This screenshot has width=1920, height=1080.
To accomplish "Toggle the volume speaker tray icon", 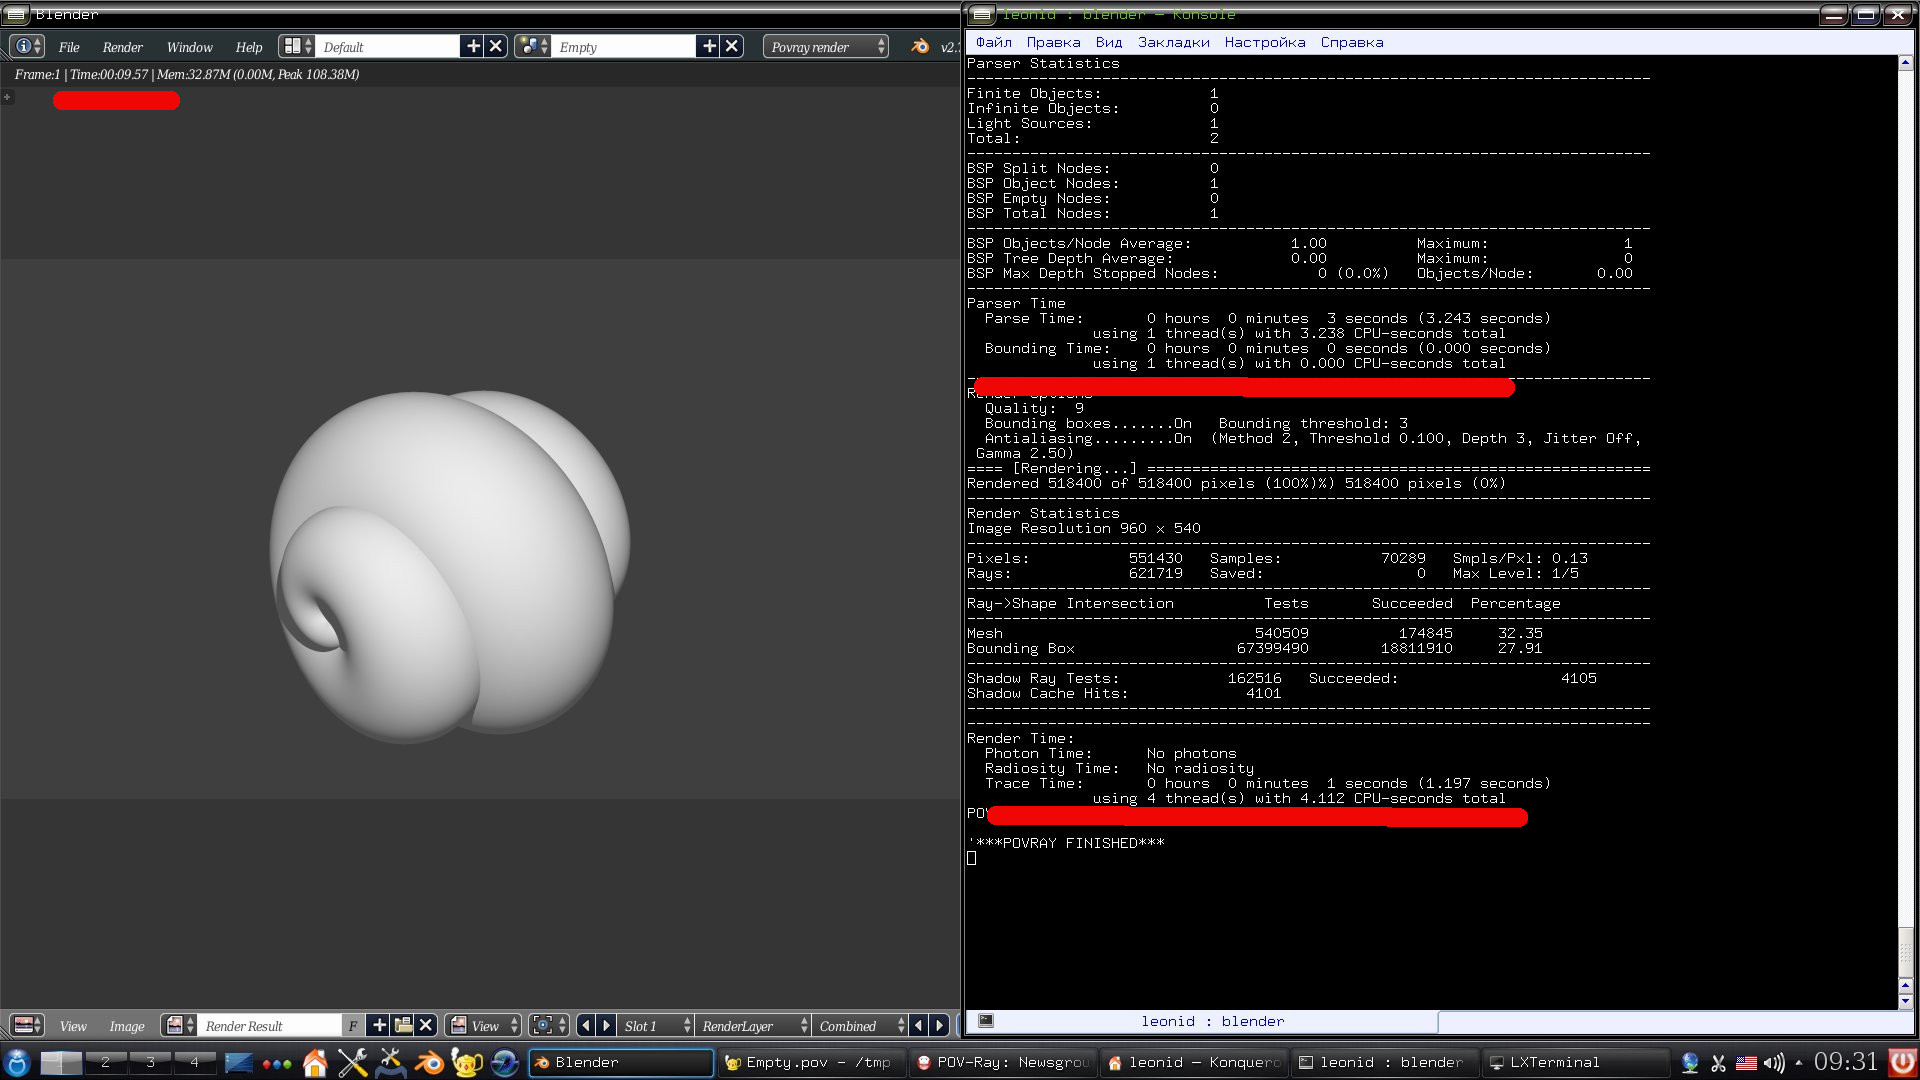I will coord(1773,1062).
